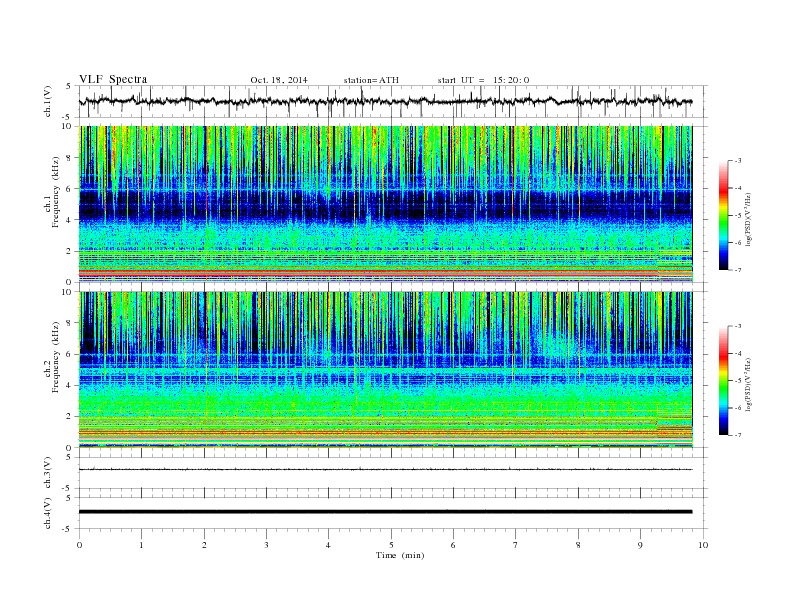The height and width of the screenshot is (612, 792).
Task: Click the ch.1 spectrogram panel
Action: click(386, 204)
